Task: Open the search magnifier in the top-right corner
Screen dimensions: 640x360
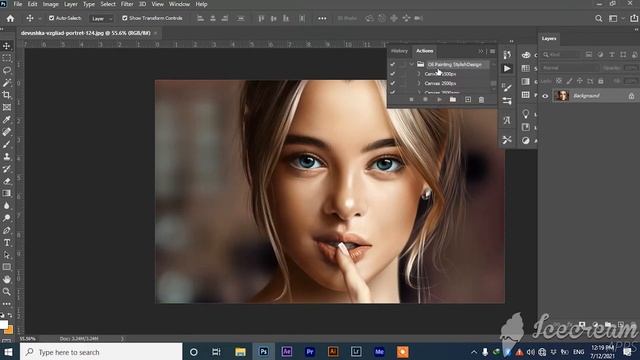Action: click(598, 18)
